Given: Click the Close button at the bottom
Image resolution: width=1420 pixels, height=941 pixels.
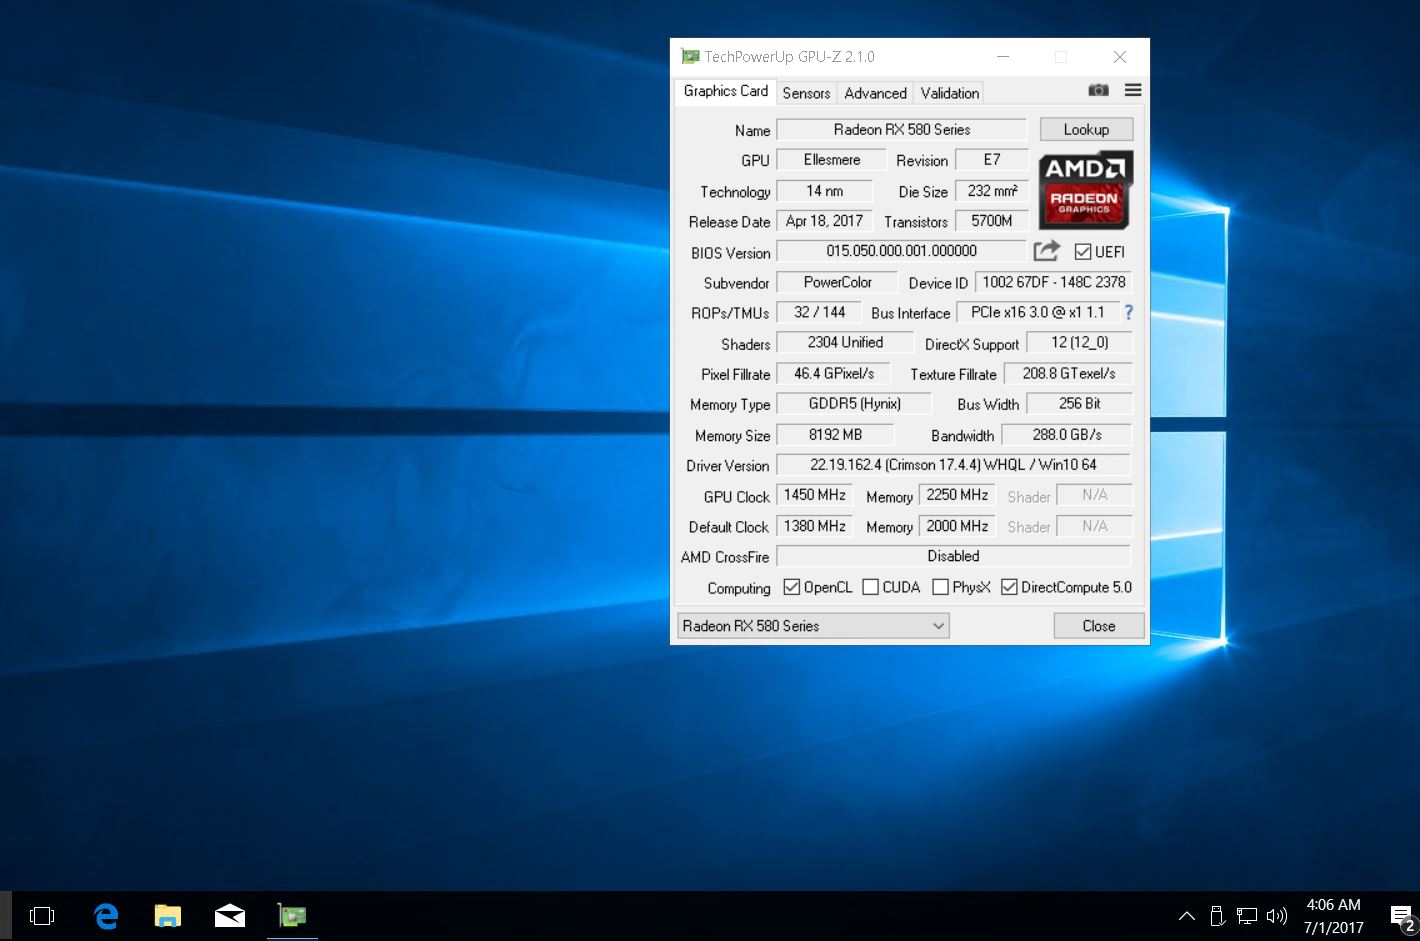Looking at the screenshot, I should coord(1098,626).
